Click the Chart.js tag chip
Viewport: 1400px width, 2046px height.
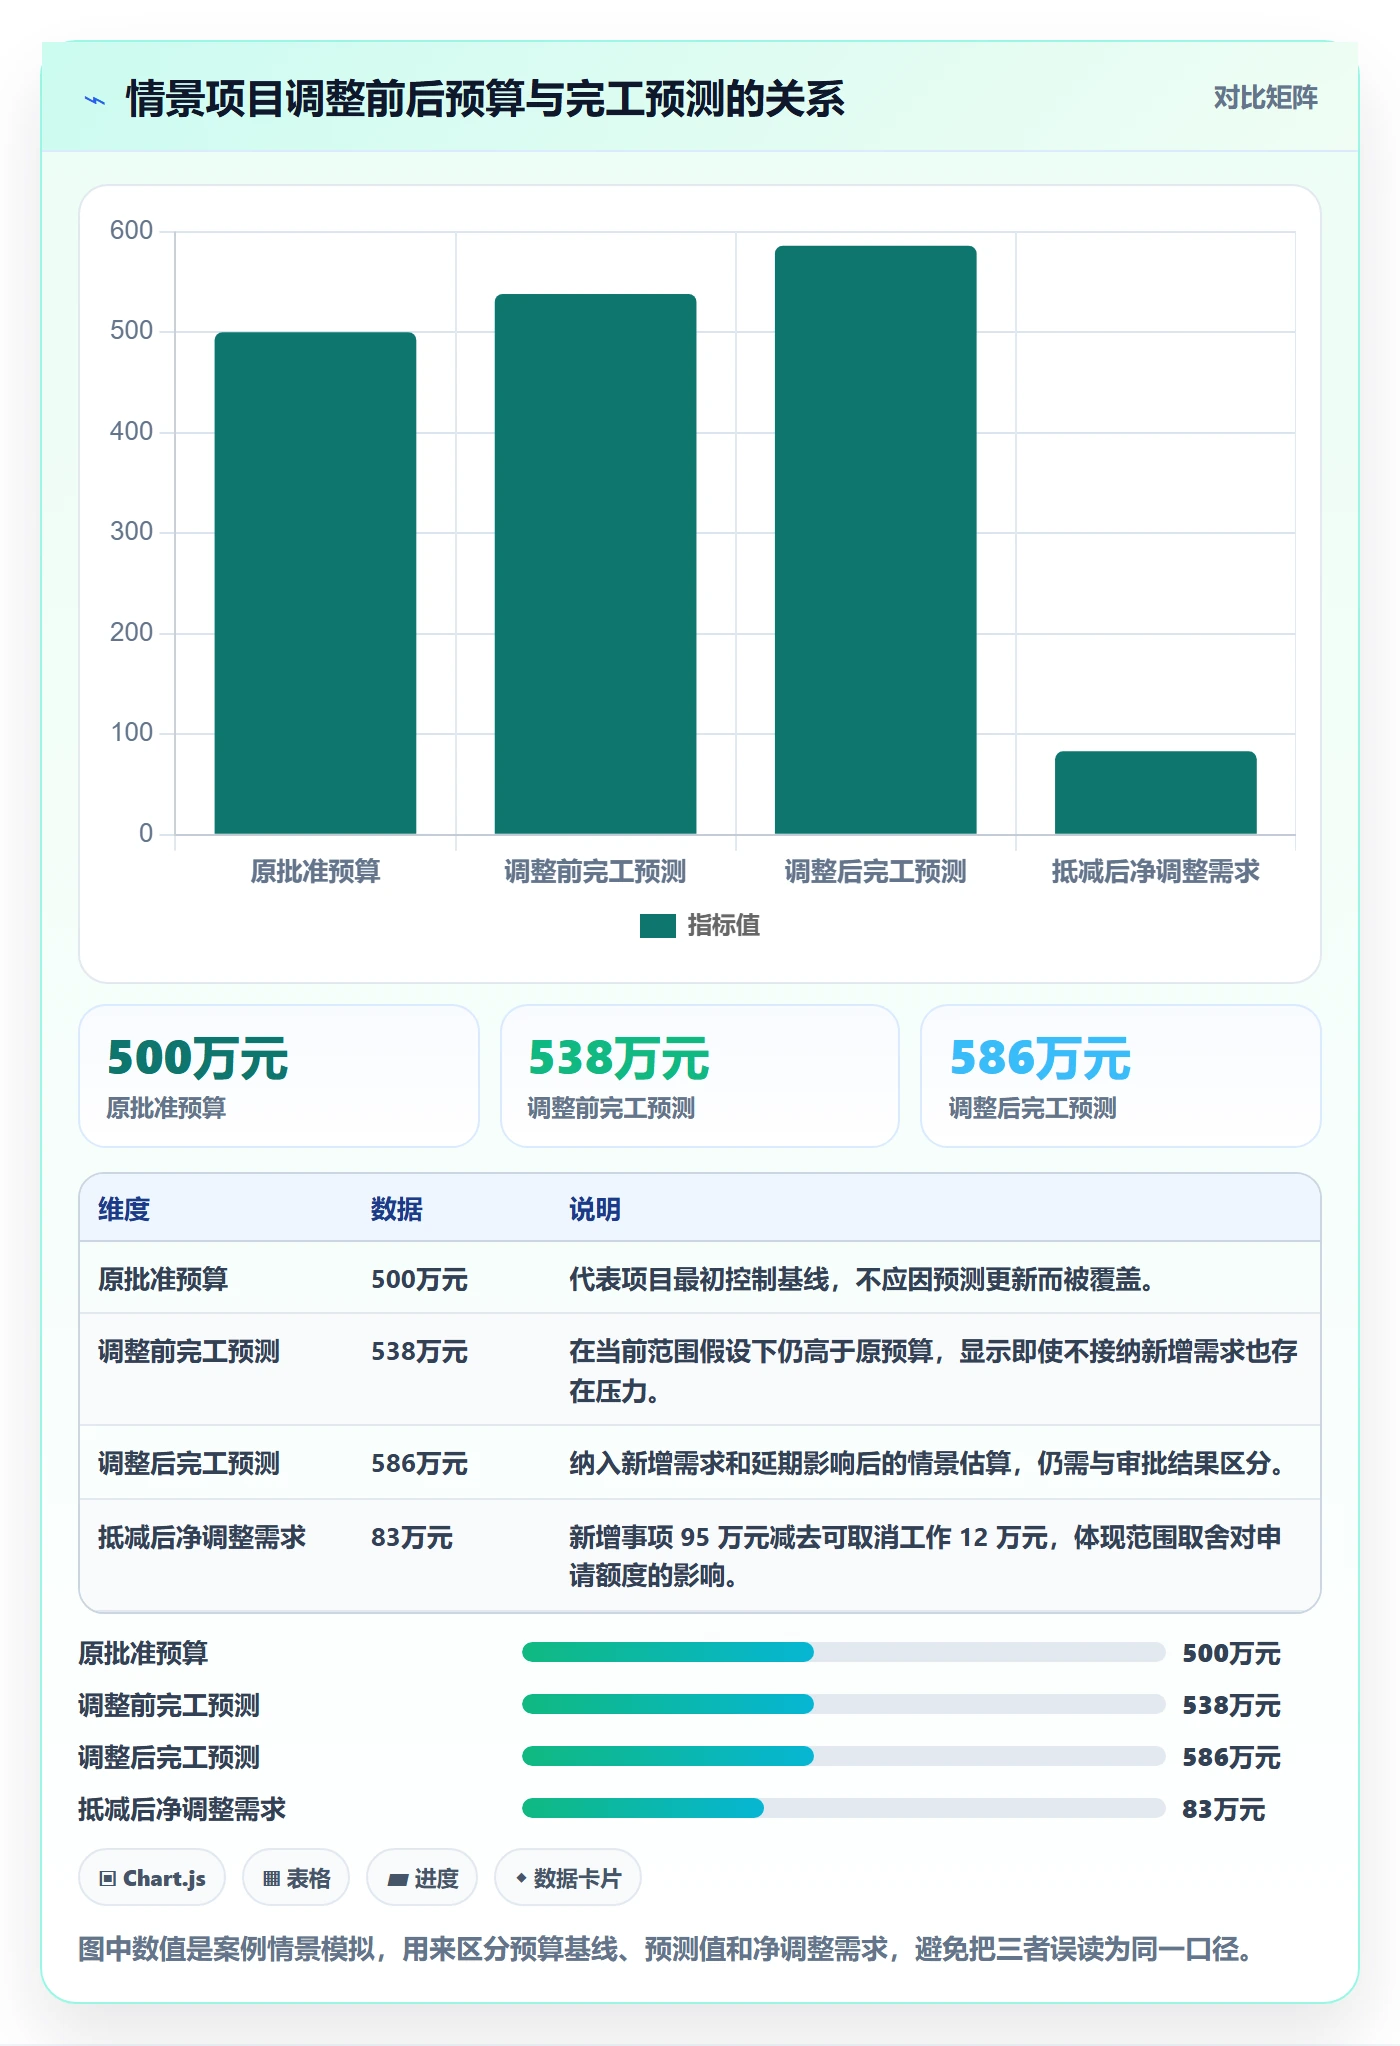152,1878
